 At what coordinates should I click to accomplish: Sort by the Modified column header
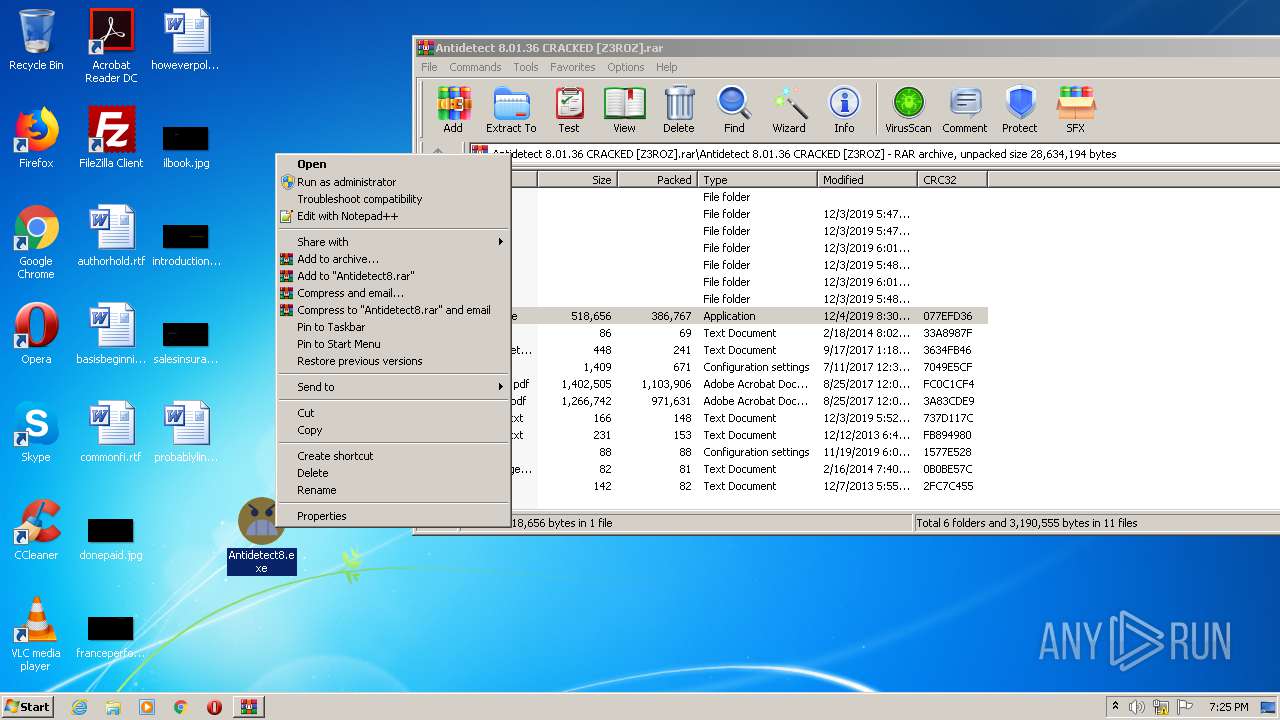pyautogui.click(x=867, y=180)
